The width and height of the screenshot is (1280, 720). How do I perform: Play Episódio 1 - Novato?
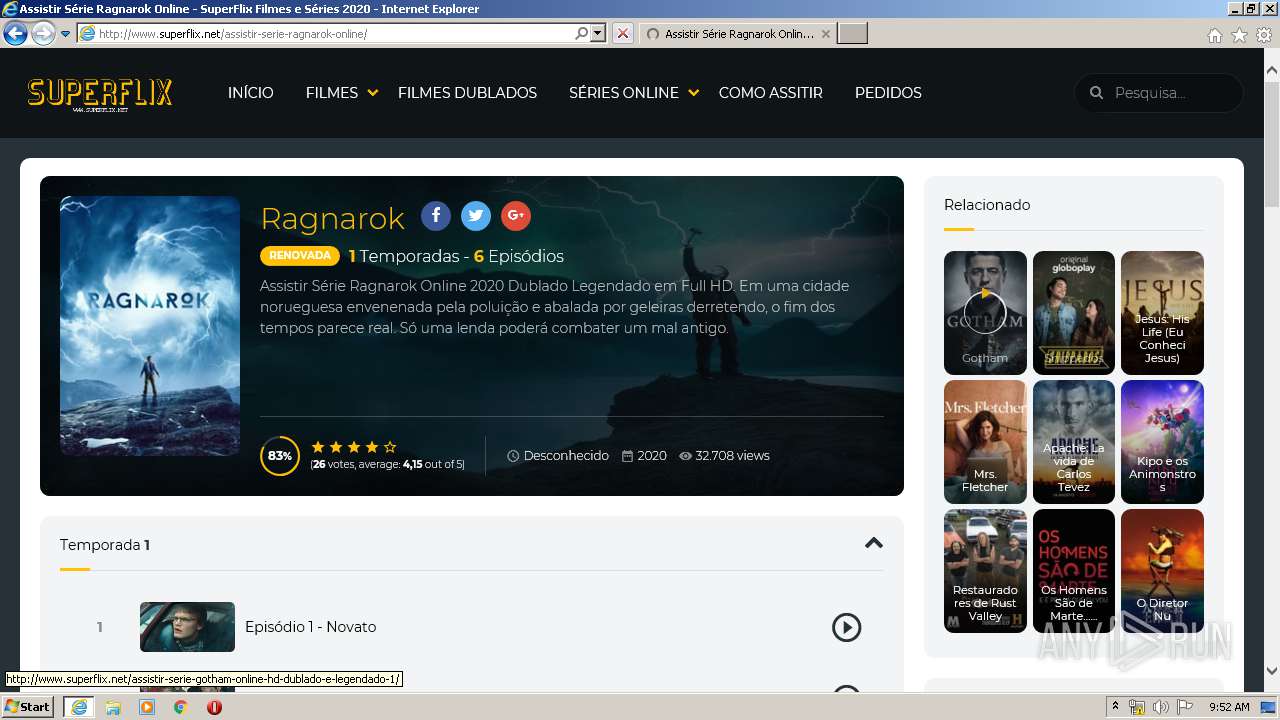tap(846, 627)
